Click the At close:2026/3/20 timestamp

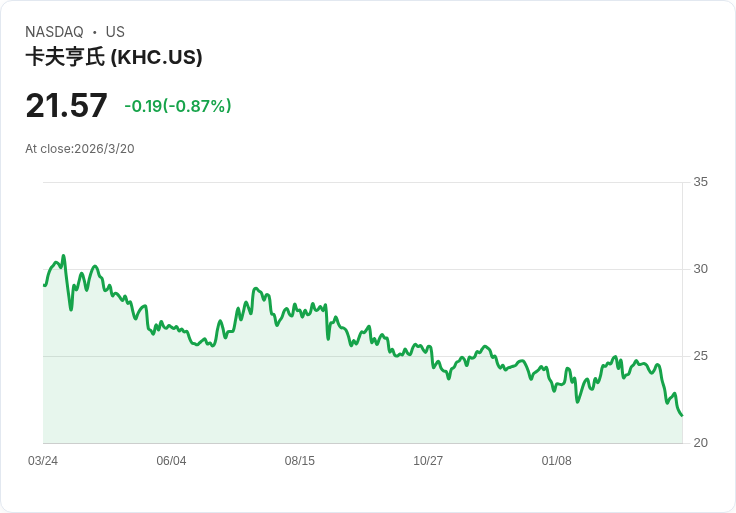80,149
